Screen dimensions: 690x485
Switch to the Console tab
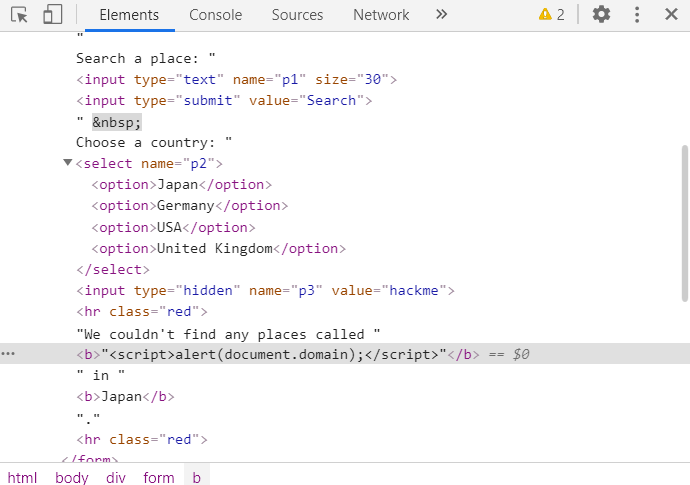[216, 15]
